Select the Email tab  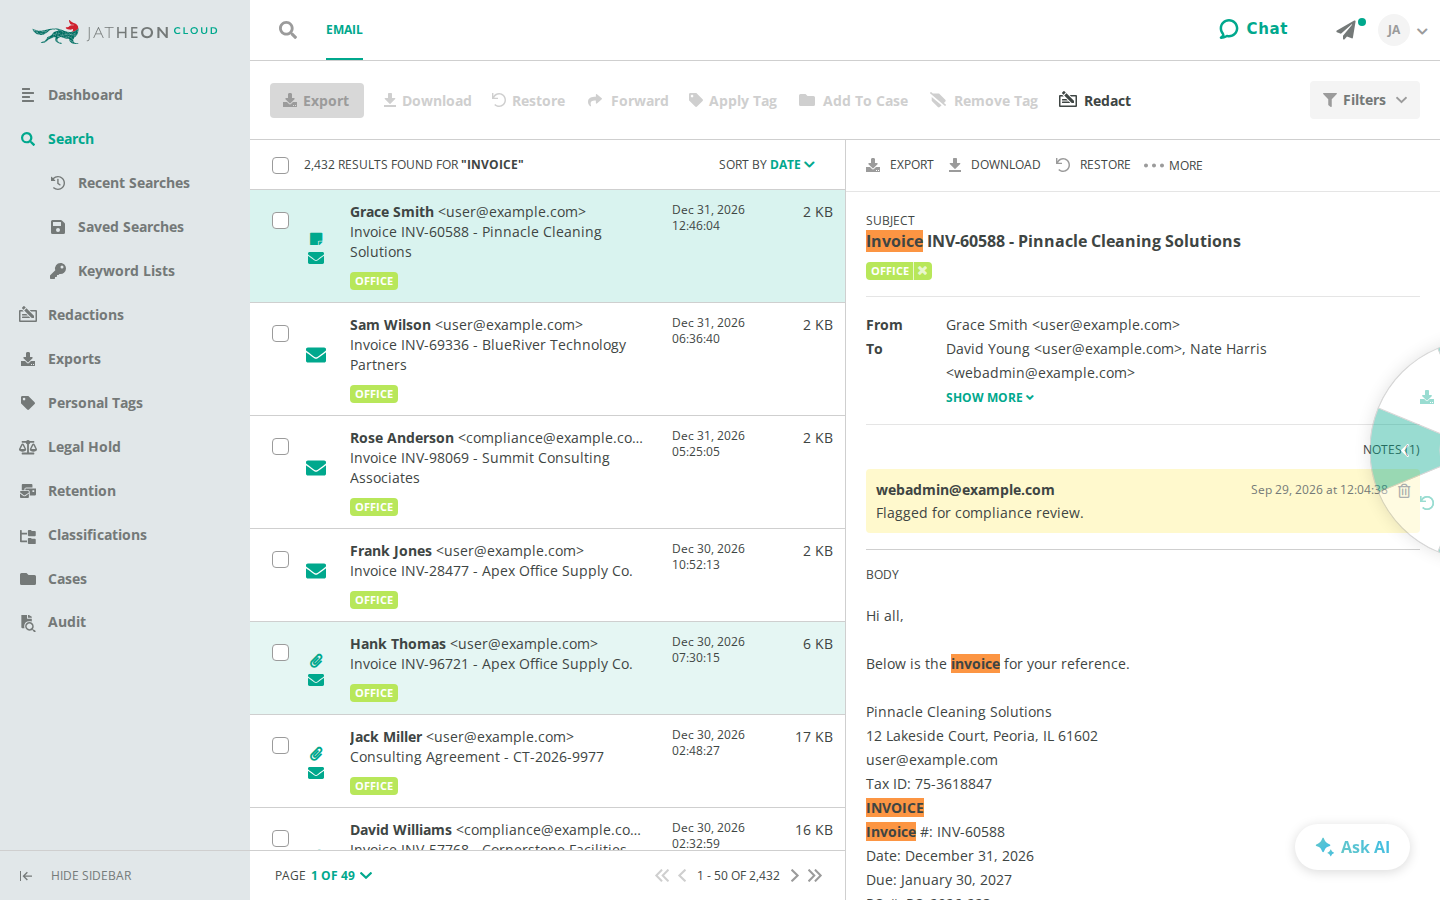pyautogui.click(x=344, y=30)
